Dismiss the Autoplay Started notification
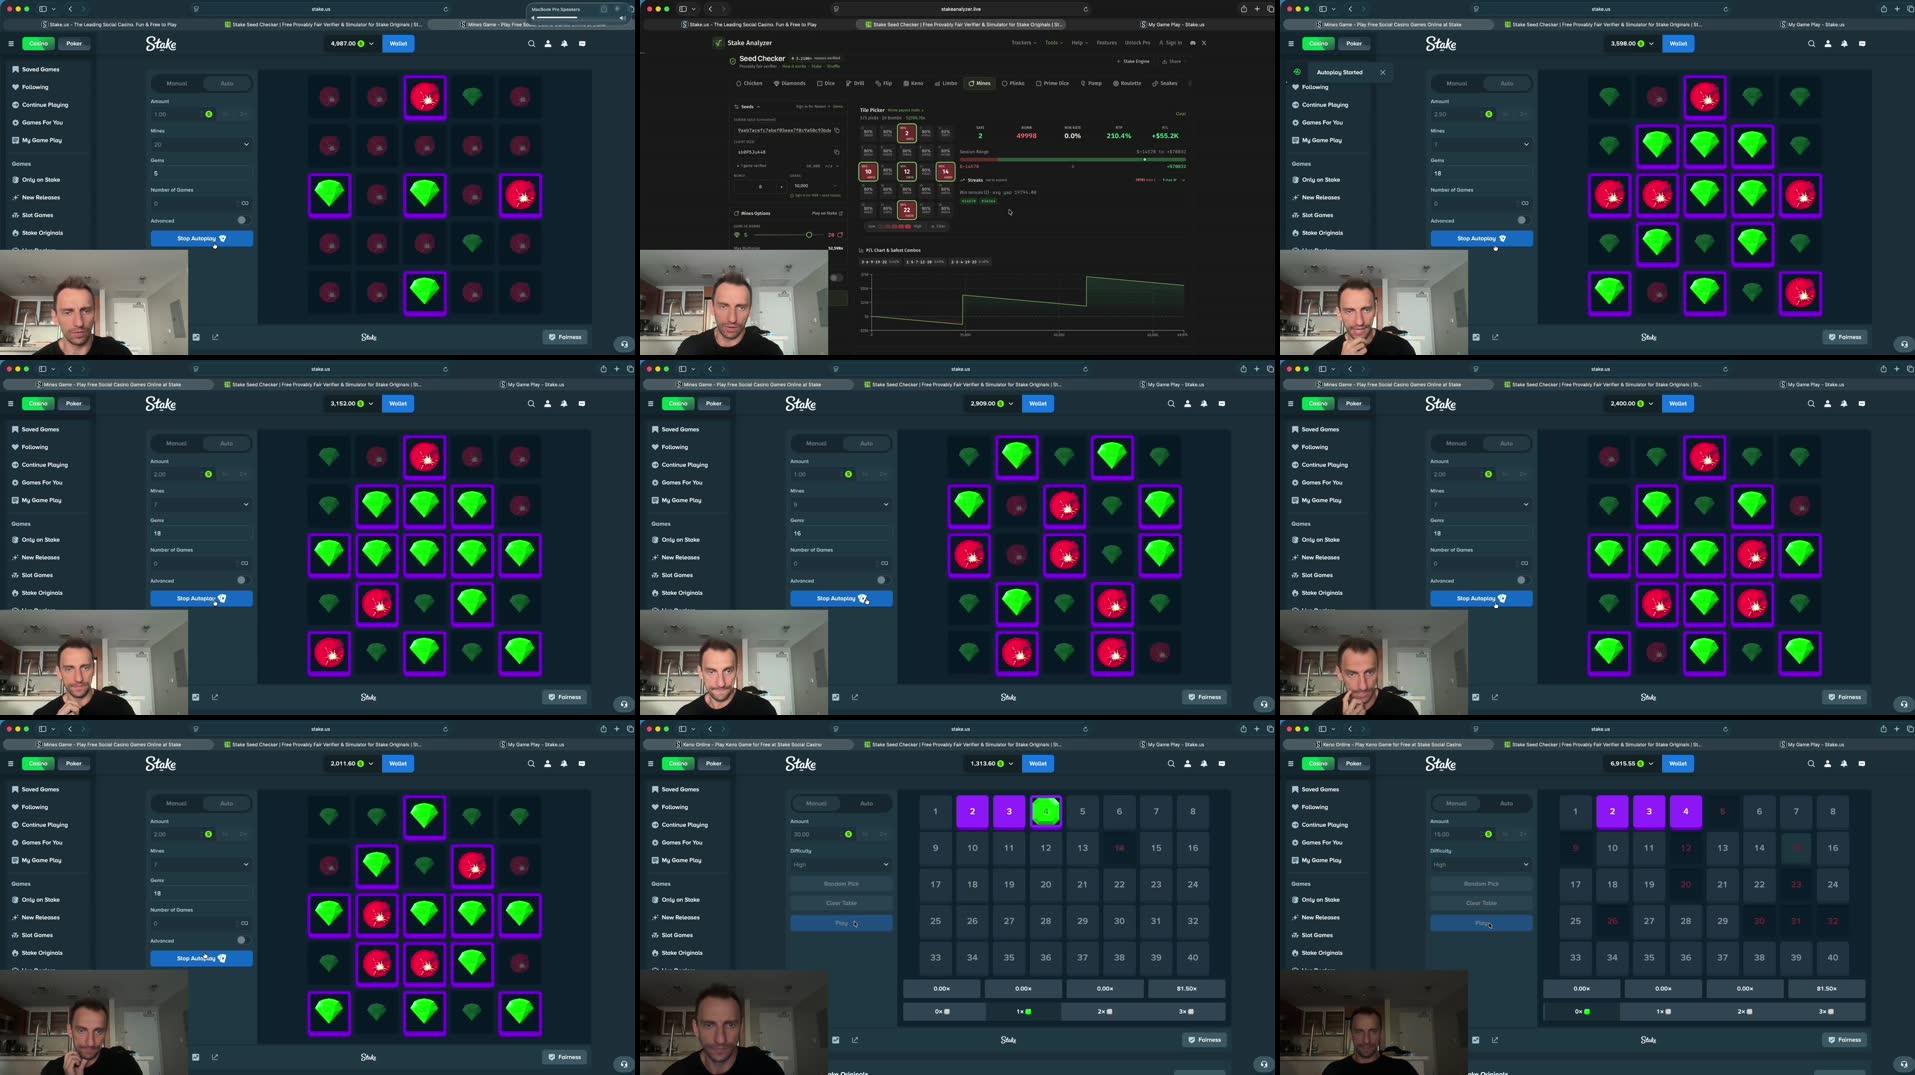This screenshot has height=1075, width=1915. point(1382,72)
